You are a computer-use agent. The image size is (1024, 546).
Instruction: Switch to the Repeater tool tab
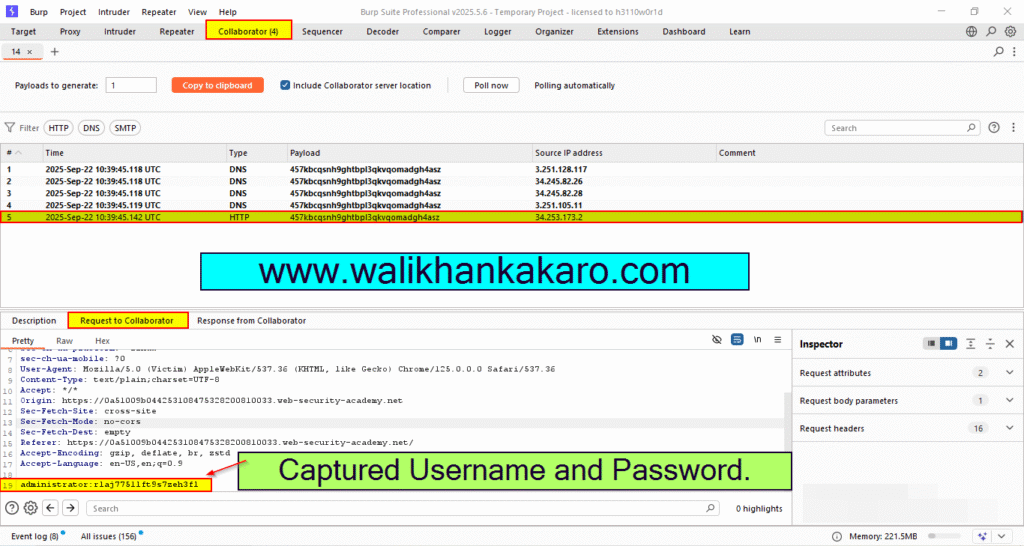[x=176, y=31]
